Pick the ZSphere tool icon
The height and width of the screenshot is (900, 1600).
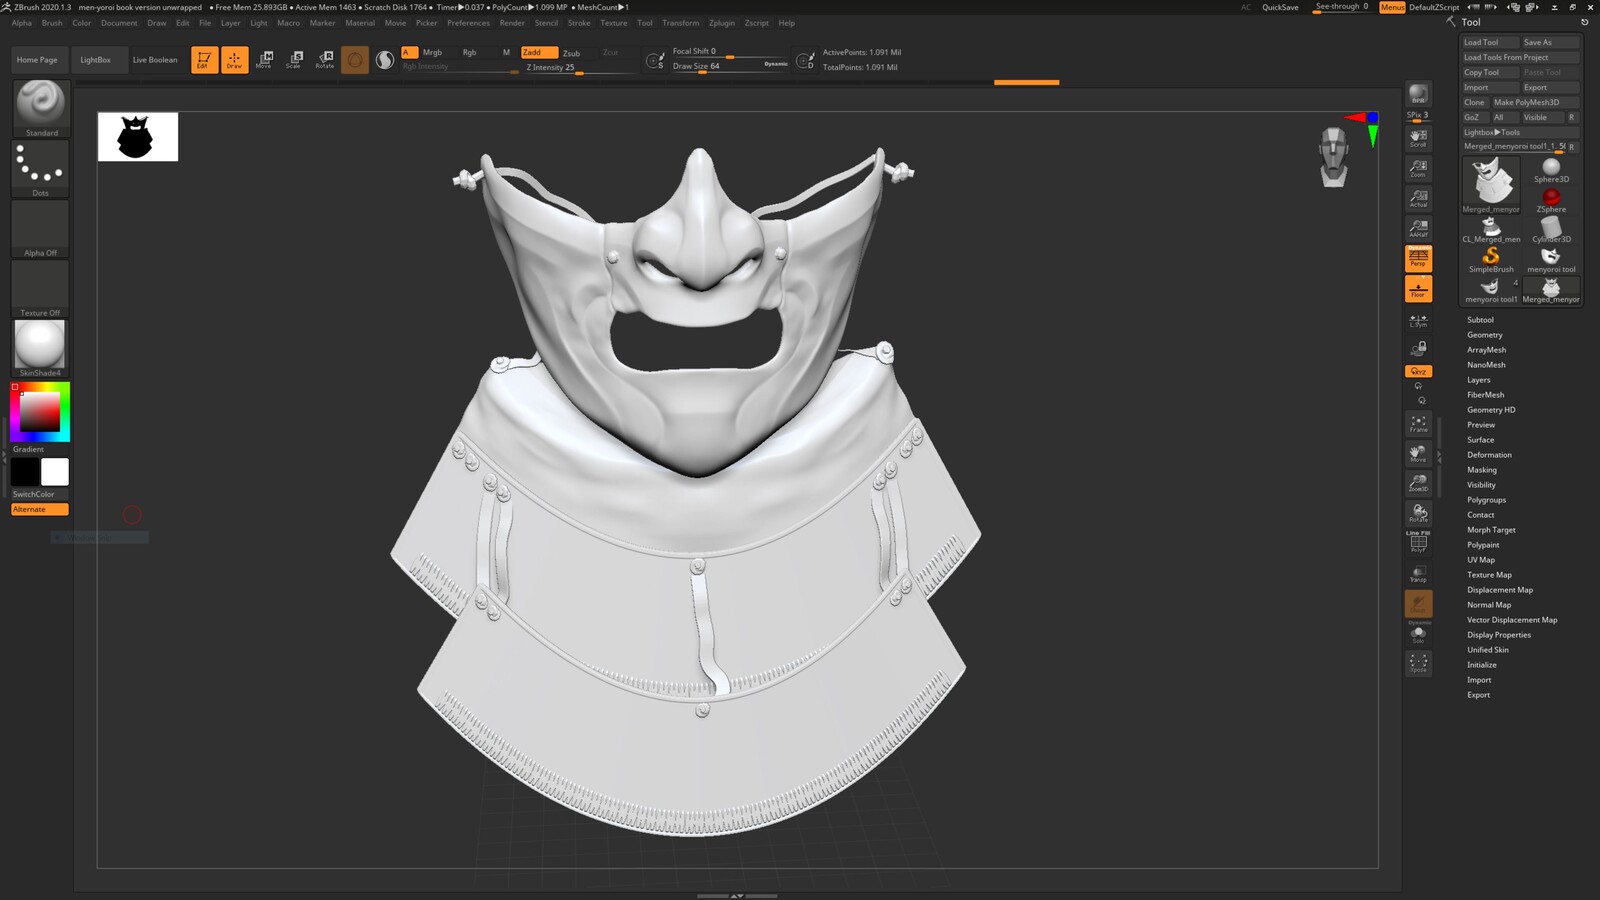pyautogui.click(x=1551, y=200)
